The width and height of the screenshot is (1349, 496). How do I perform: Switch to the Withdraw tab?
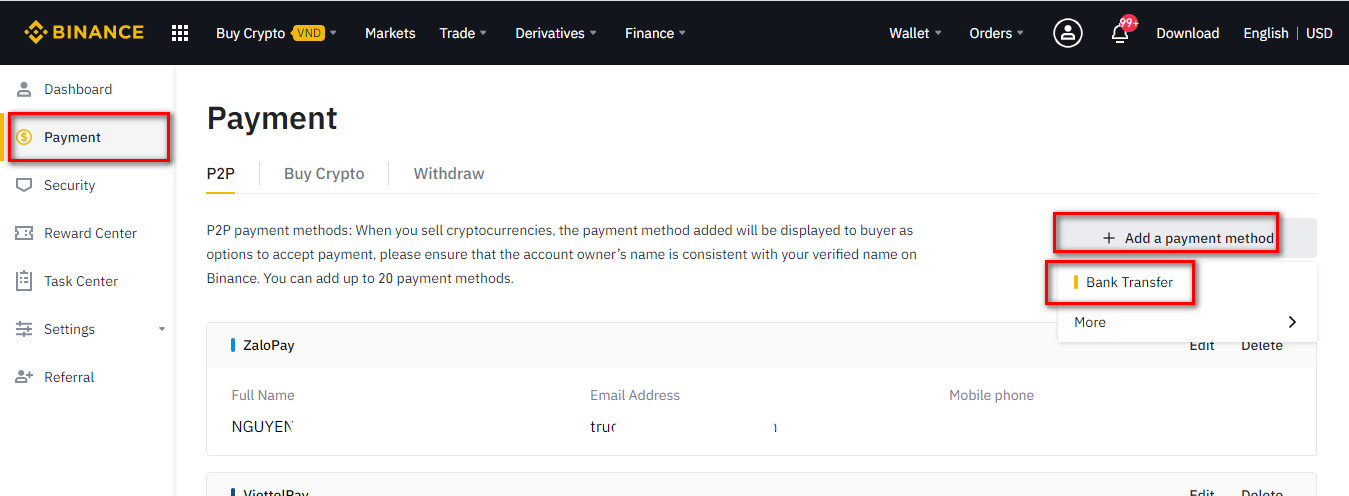(449, 173)
